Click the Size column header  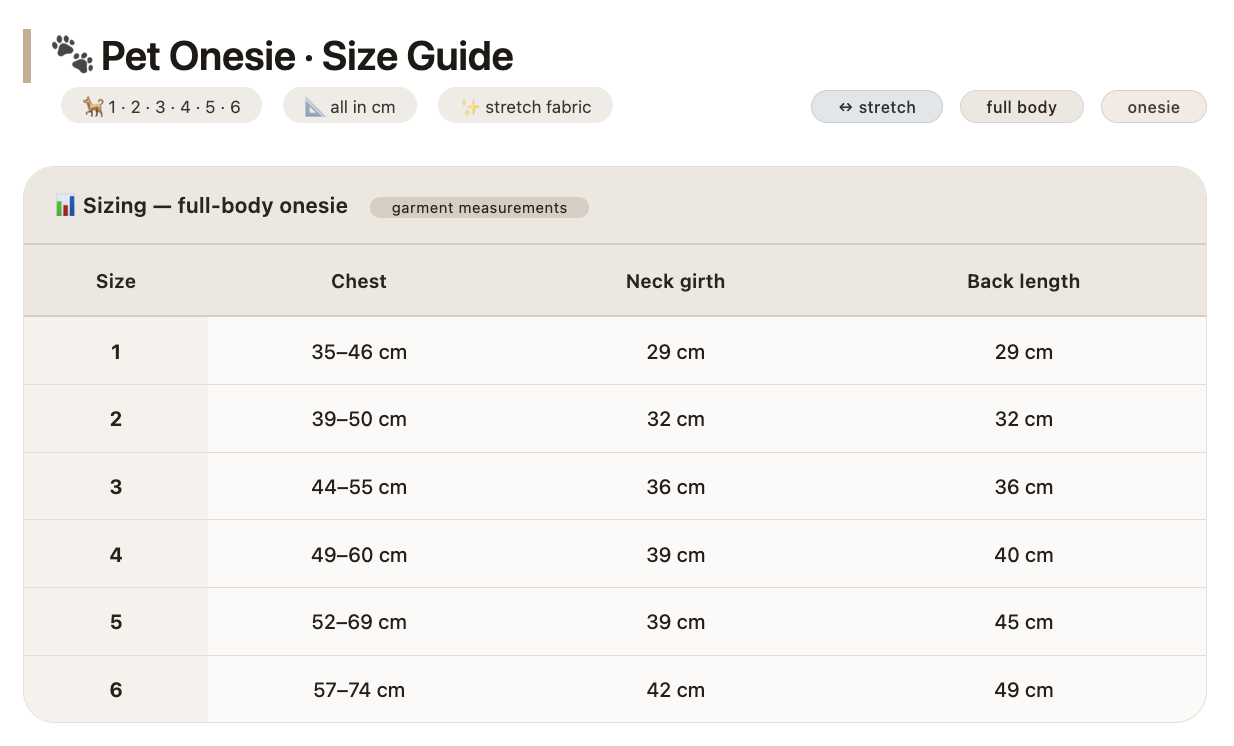click(x=116, y=281)
